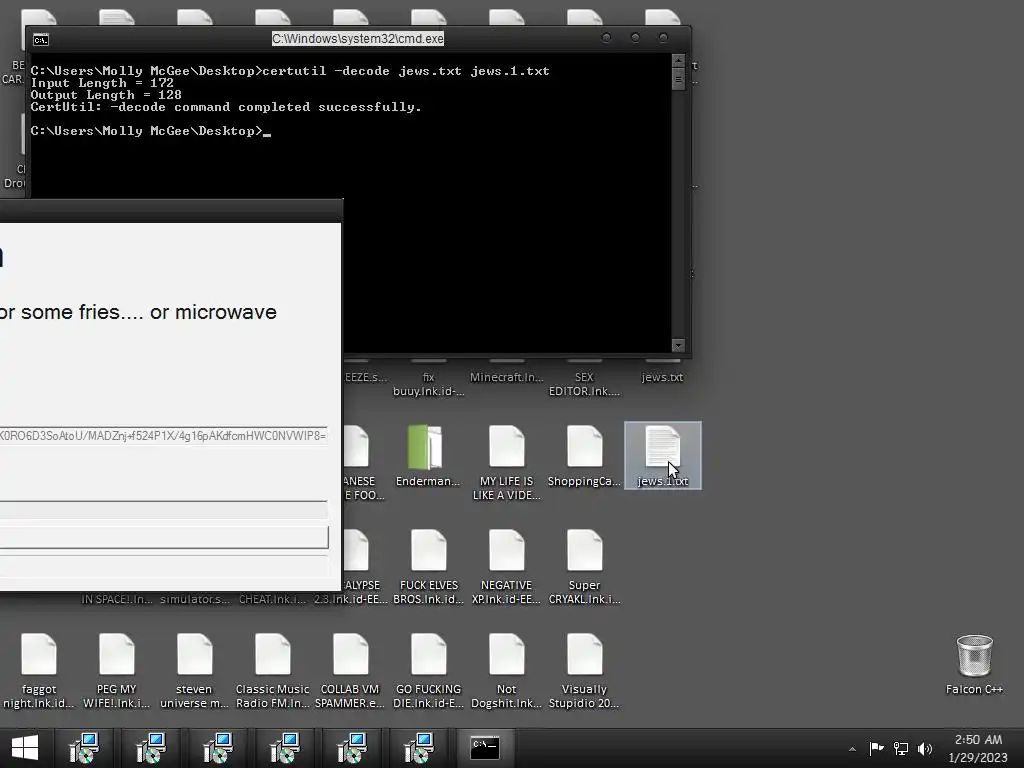The image size is (1024, 768).
Task: Select the SEX EDITOR.lnk label
Action: 584,384
